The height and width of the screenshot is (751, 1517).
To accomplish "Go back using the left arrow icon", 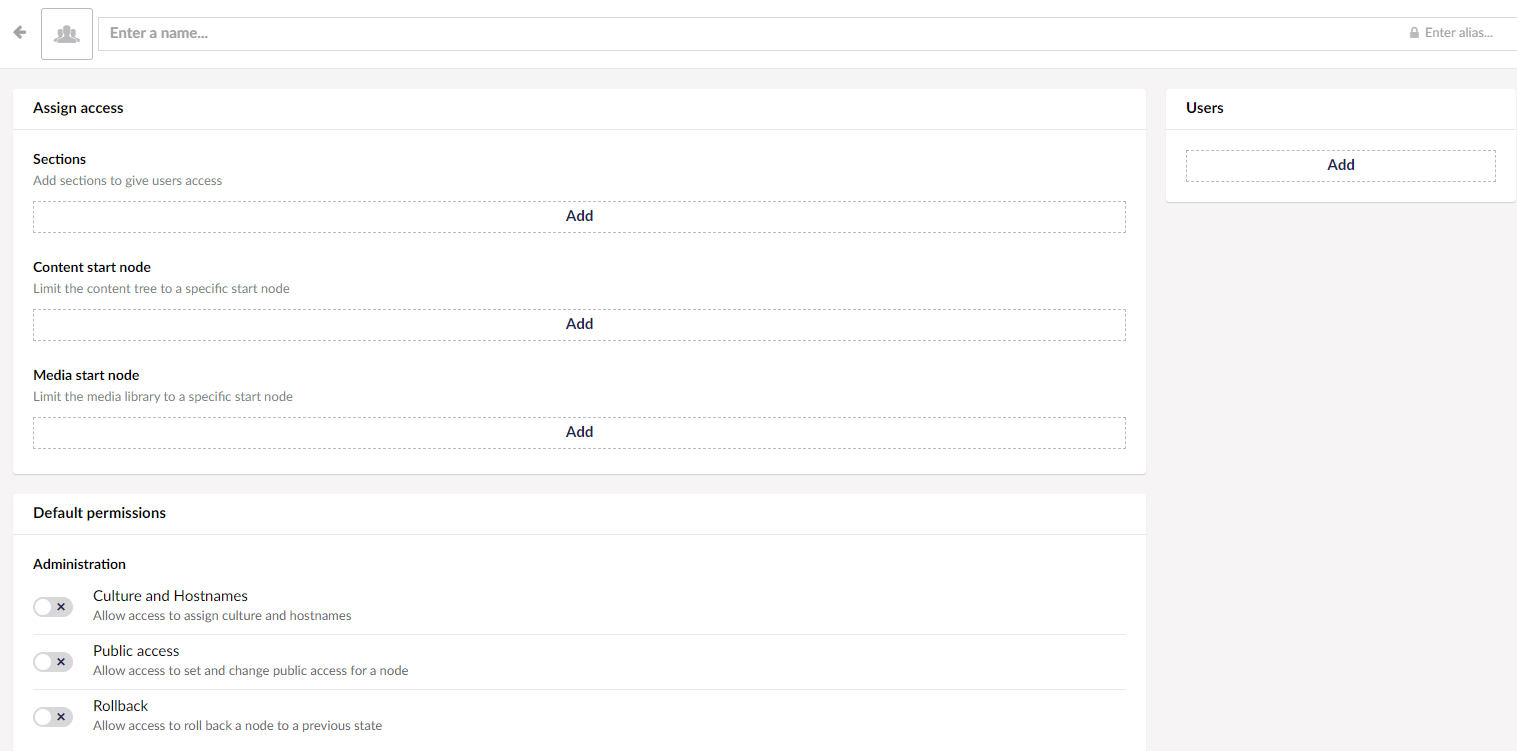I will coord(19,33).
